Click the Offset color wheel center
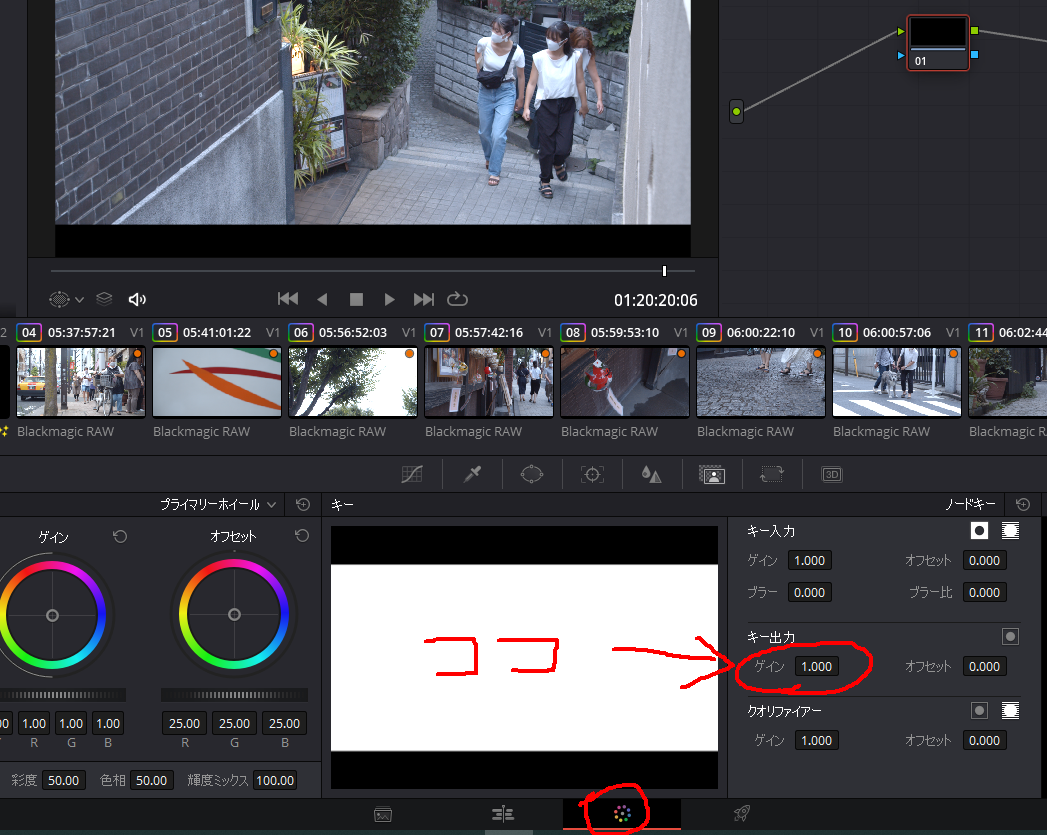Image resolution: width=1047 pixels, height=835 pixels. click(x=234, y=614)
